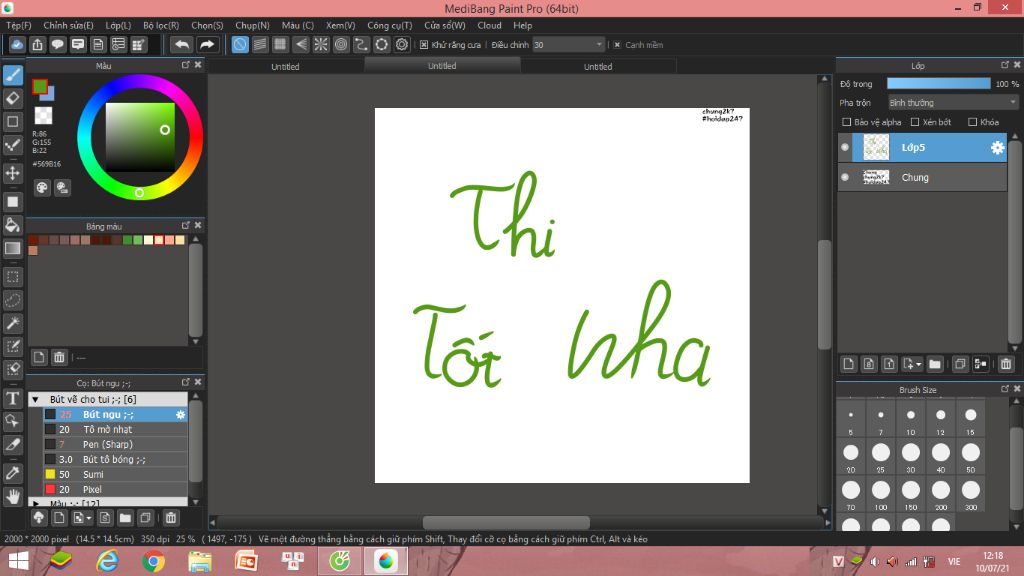
Task: Click the Undo arrow
Action: pyautogui.click(x=182, y=44)
